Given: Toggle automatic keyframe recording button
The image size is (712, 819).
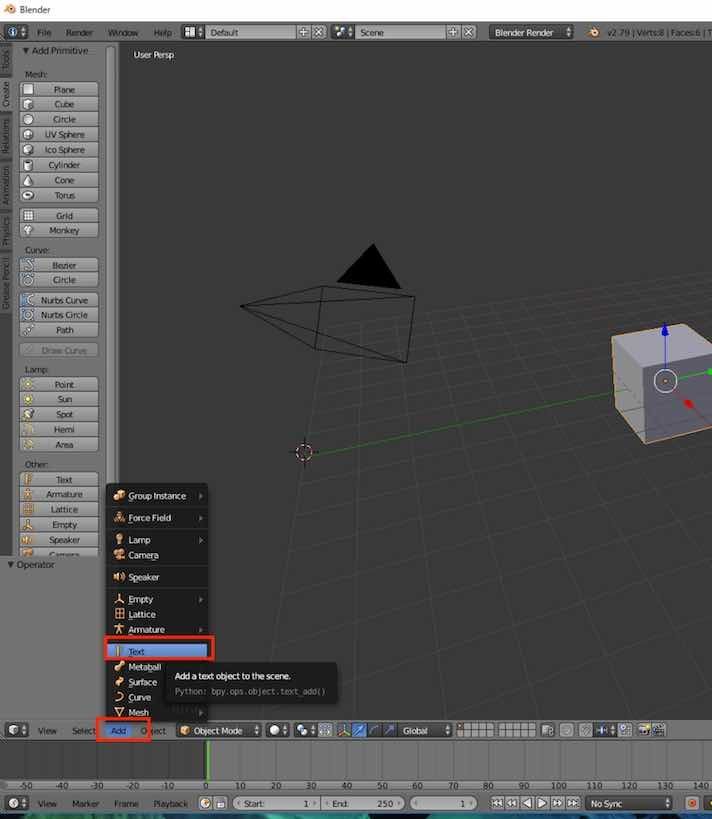Looking at the screenshot, I should pyautogui.click(x=692, y=803).
